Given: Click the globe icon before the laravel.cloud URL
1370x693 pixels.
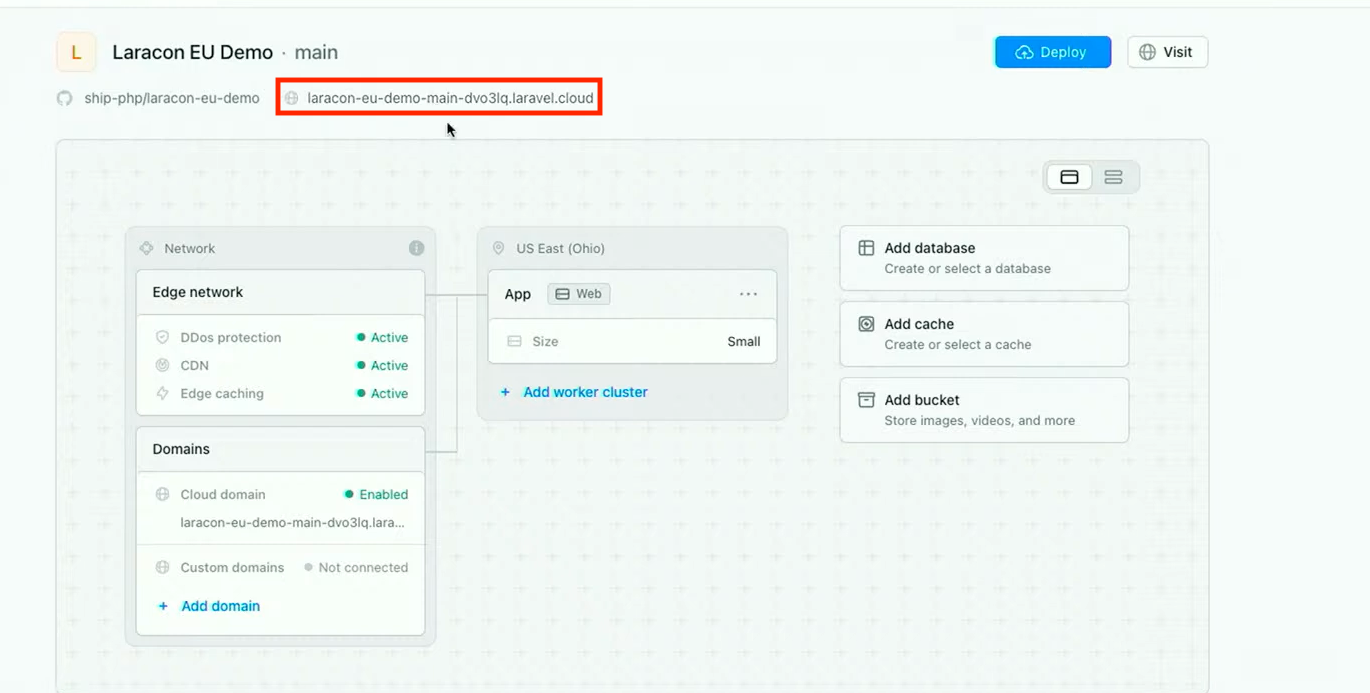Looking at the screenshot, I should coord(292,98).
